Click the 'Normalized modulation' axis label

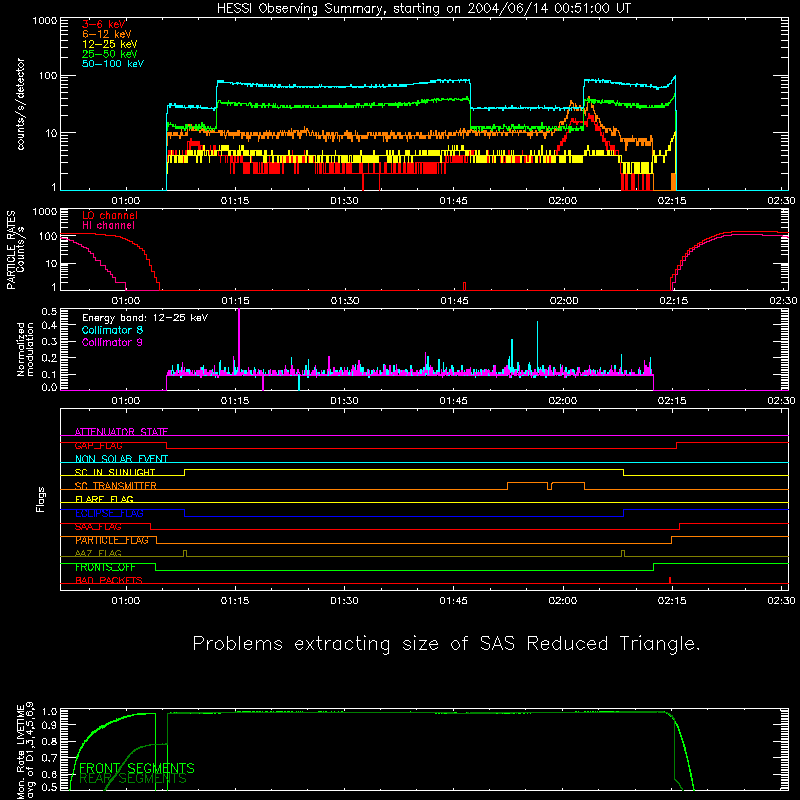(25, 349)
